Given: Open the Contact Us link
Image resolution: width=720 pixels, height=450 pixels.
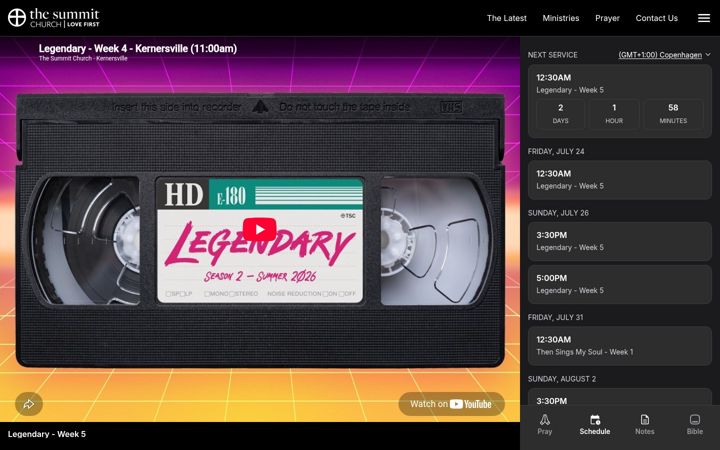Looking at the screenshot, I should point(657,18).
